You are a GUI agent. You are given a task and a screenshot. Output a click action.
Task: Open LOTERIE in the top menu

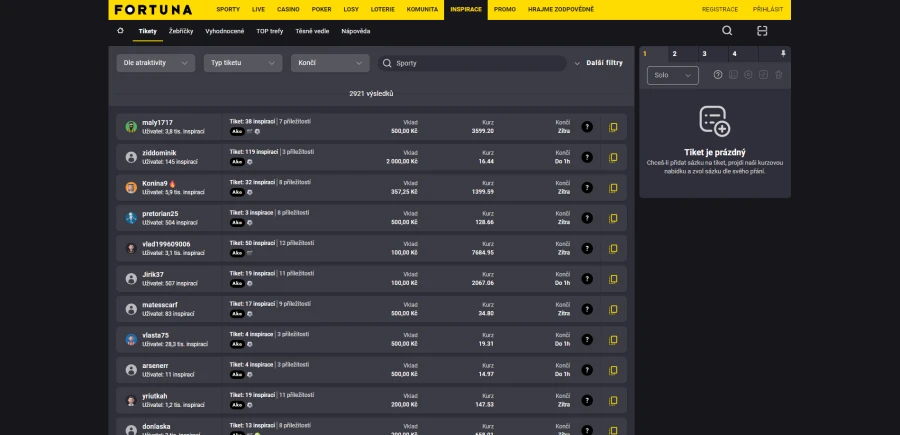point(382,10)
